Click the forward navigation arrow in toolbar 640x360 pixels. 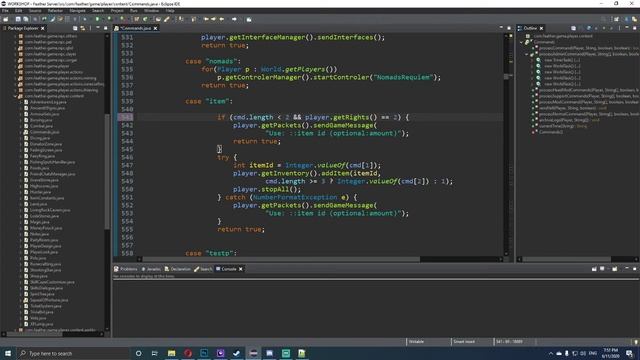(x=234, y=19)
